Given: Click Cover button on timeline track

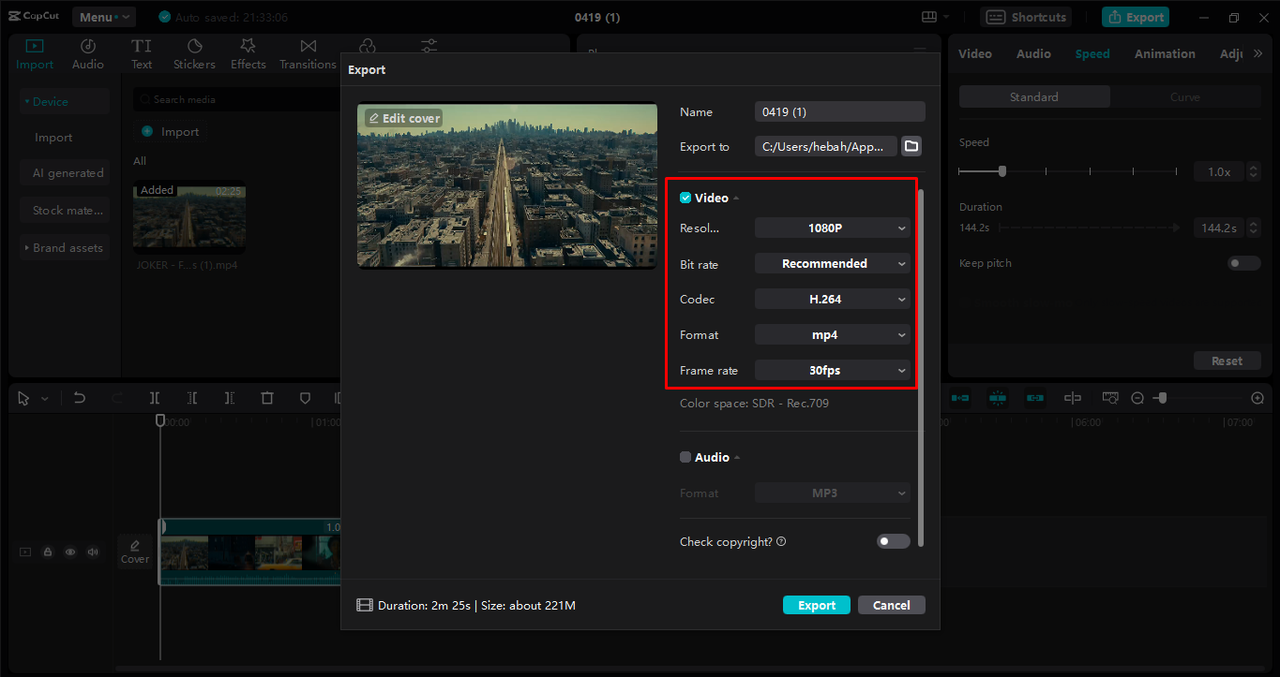Looking at the screenshot, I should tap(135, 551).
